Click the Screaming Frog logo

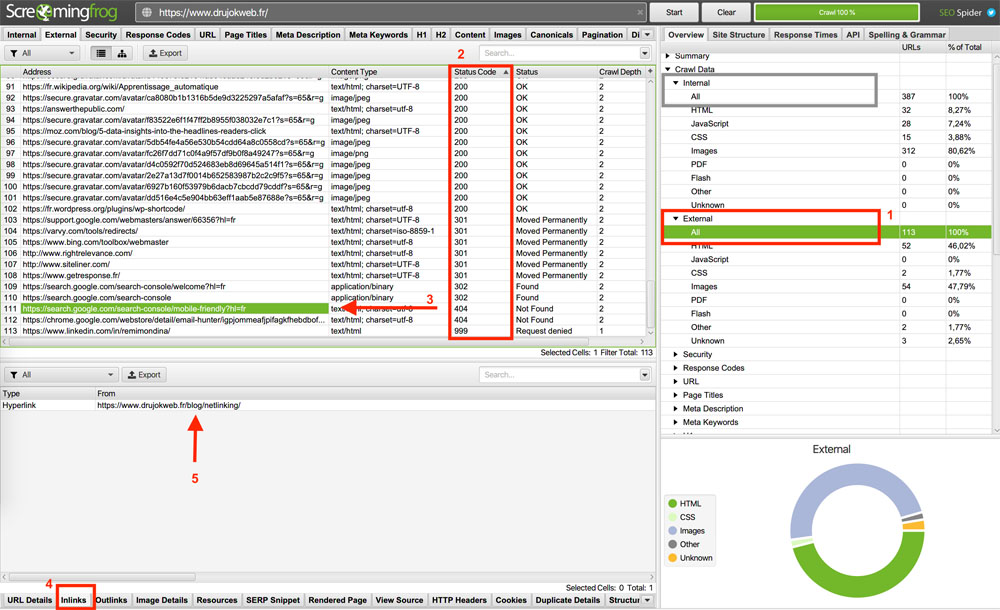[x=61, y=12]
